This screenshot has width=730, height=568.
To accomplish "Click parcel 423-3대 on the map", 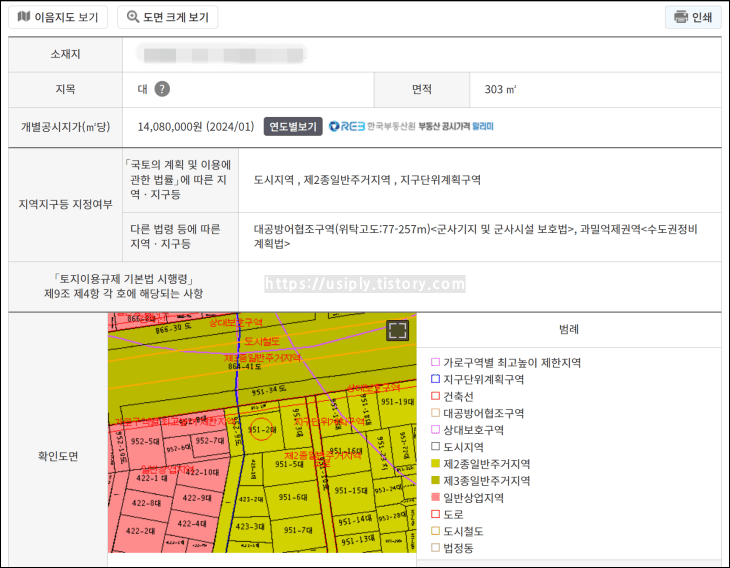I will [x=250, y=527].
